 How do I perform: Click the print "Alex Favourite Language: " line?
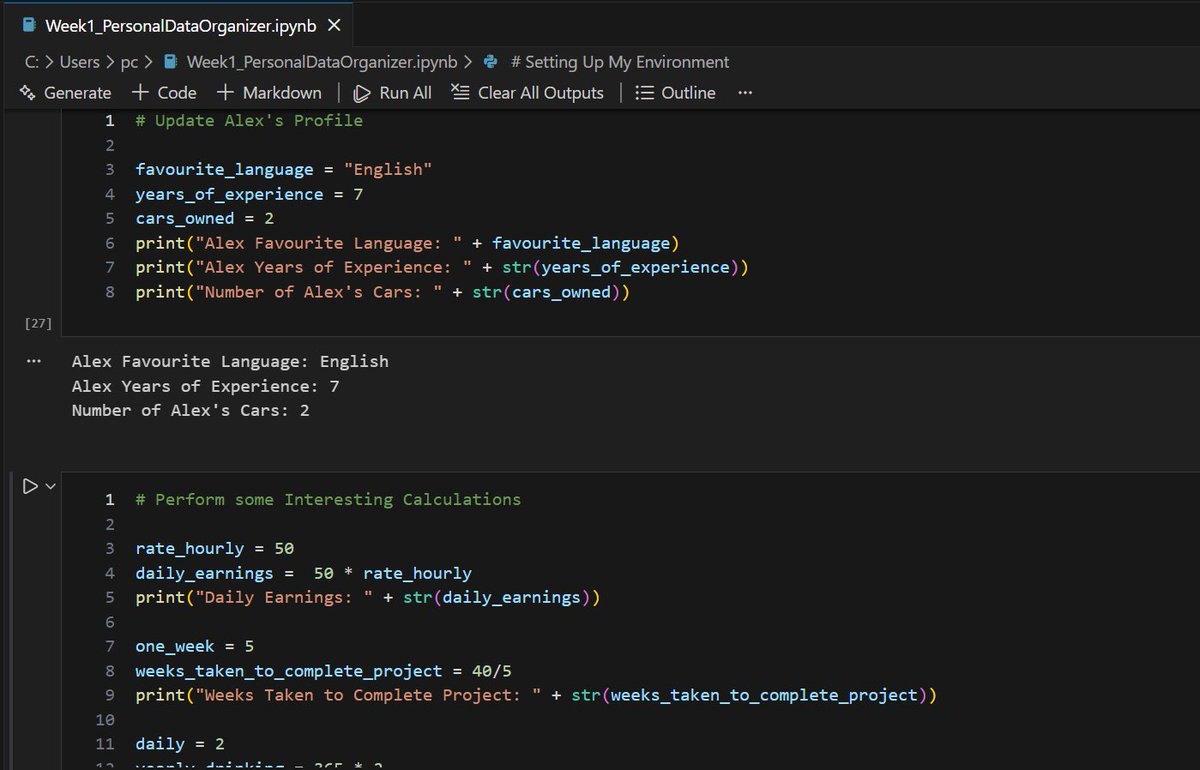tap(407, 243)
